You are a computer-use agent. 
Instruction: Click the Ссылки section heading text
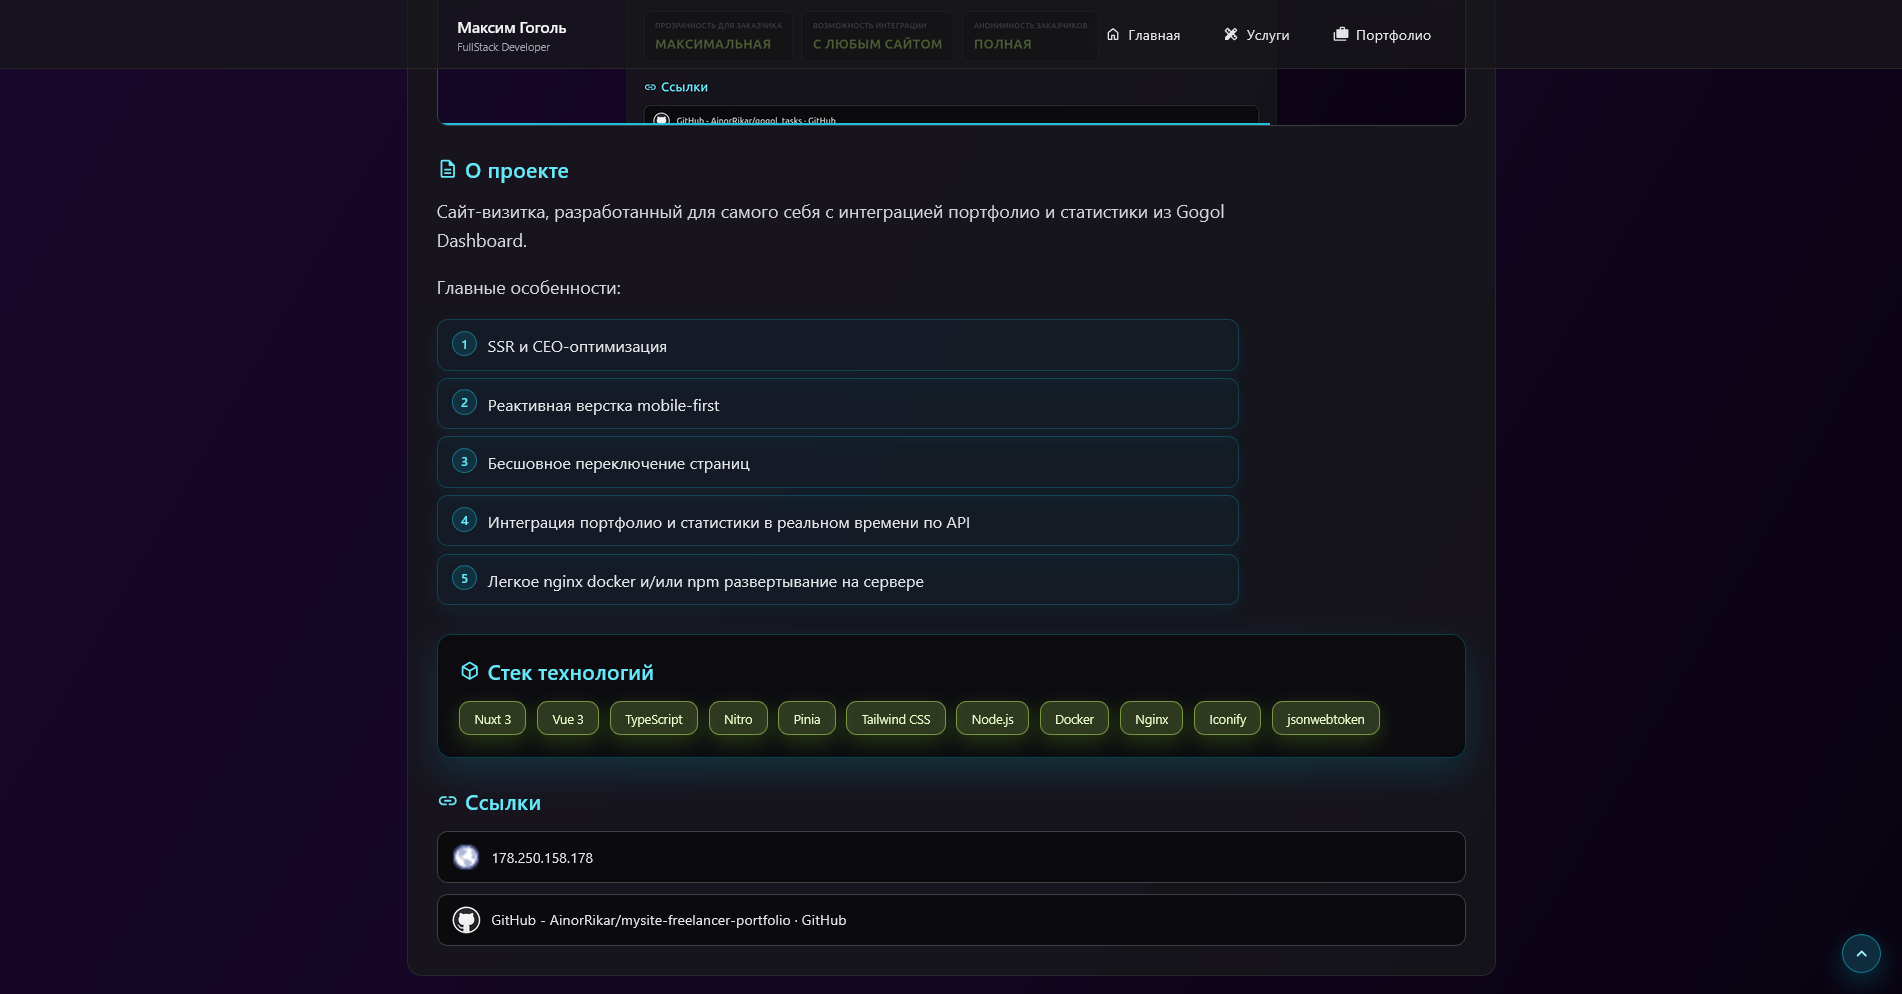pos(503,803)
